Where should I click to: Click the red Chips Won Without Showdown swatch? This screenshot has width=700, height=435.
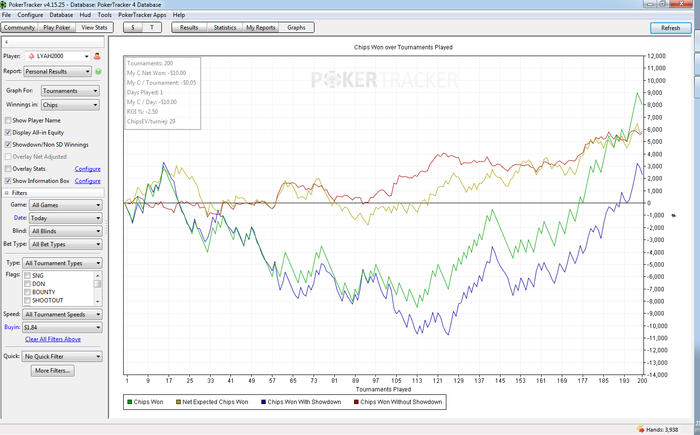point(356,402)
